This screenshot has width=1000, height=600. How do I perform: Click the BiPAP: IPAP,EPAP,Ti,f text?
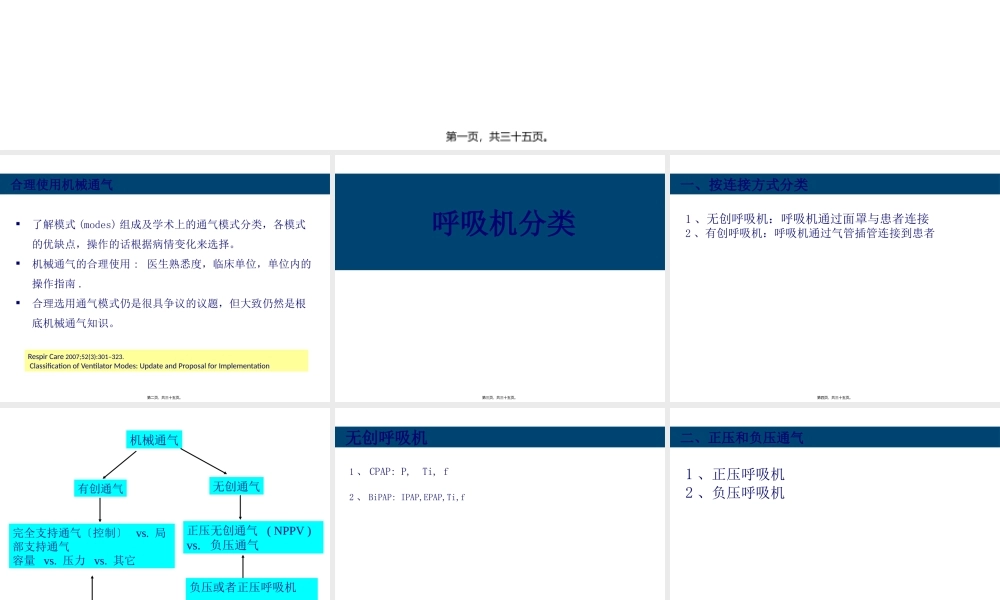click(x=407, y=496)
